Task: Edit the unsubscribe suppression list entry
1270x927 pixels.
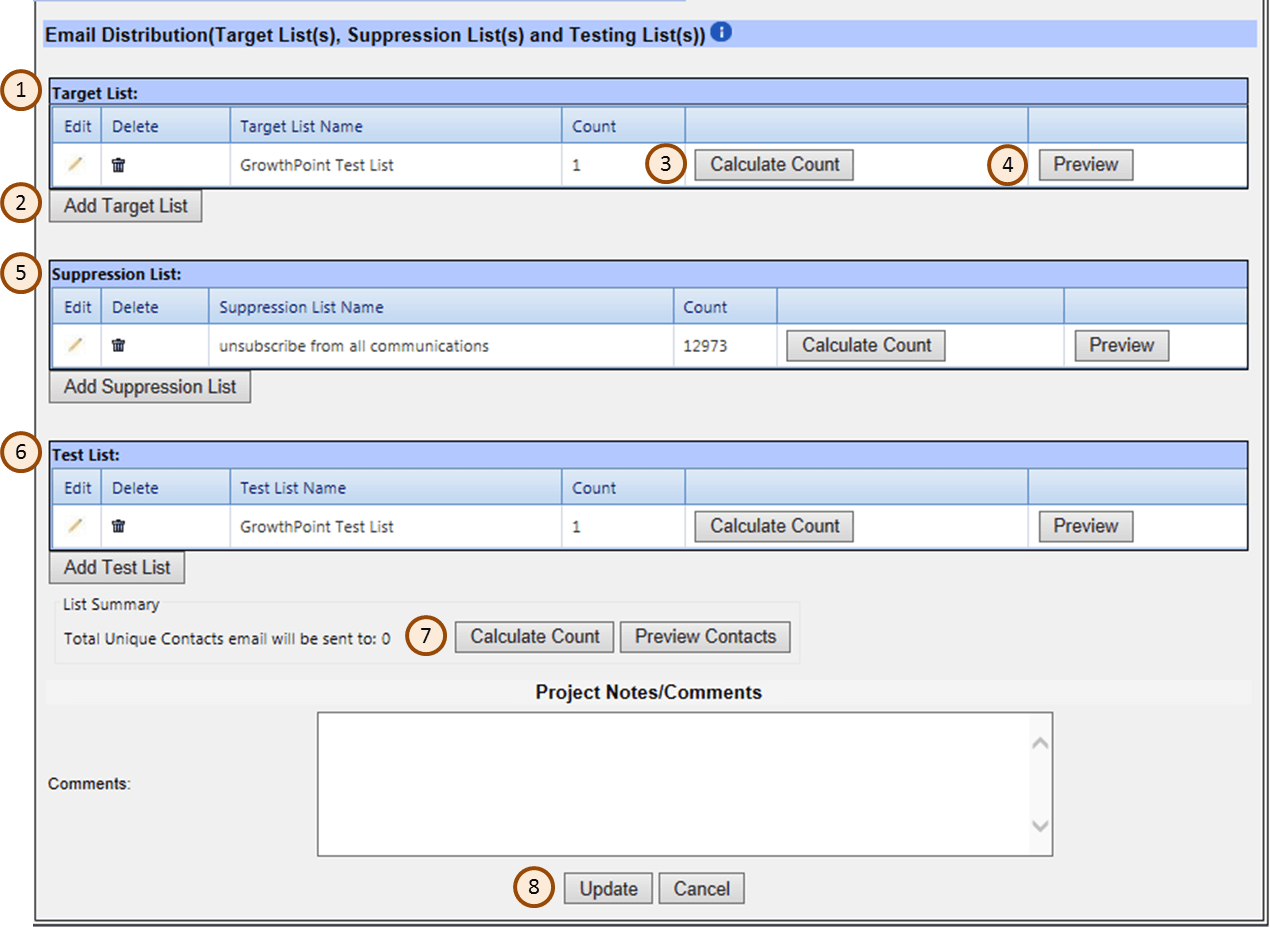Action: [x=75, y=345]
